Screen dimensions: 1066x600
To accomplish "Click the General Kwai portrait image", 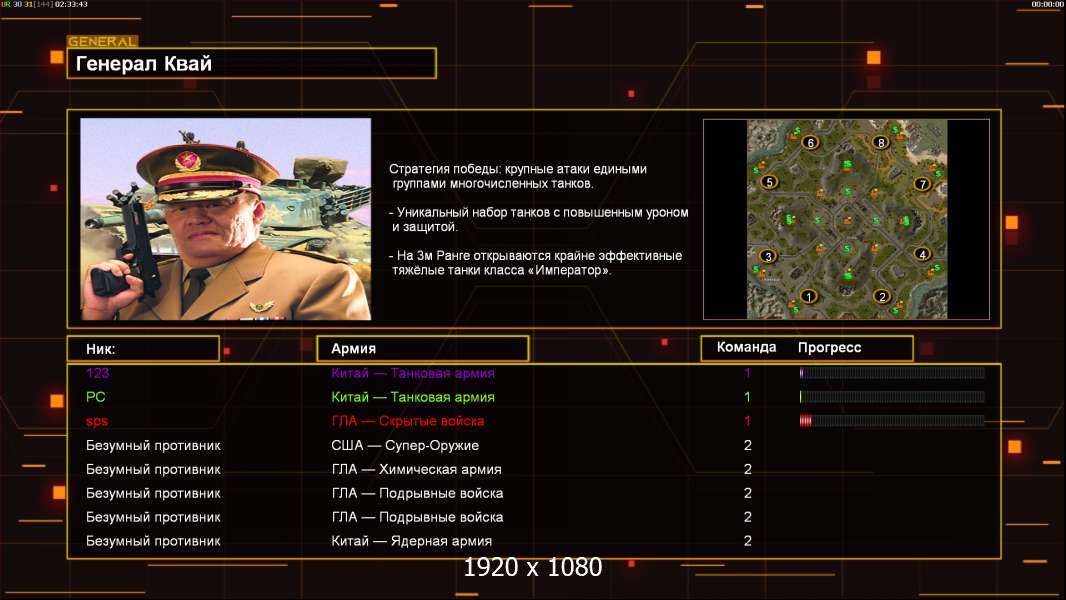I will pos(226,219).
